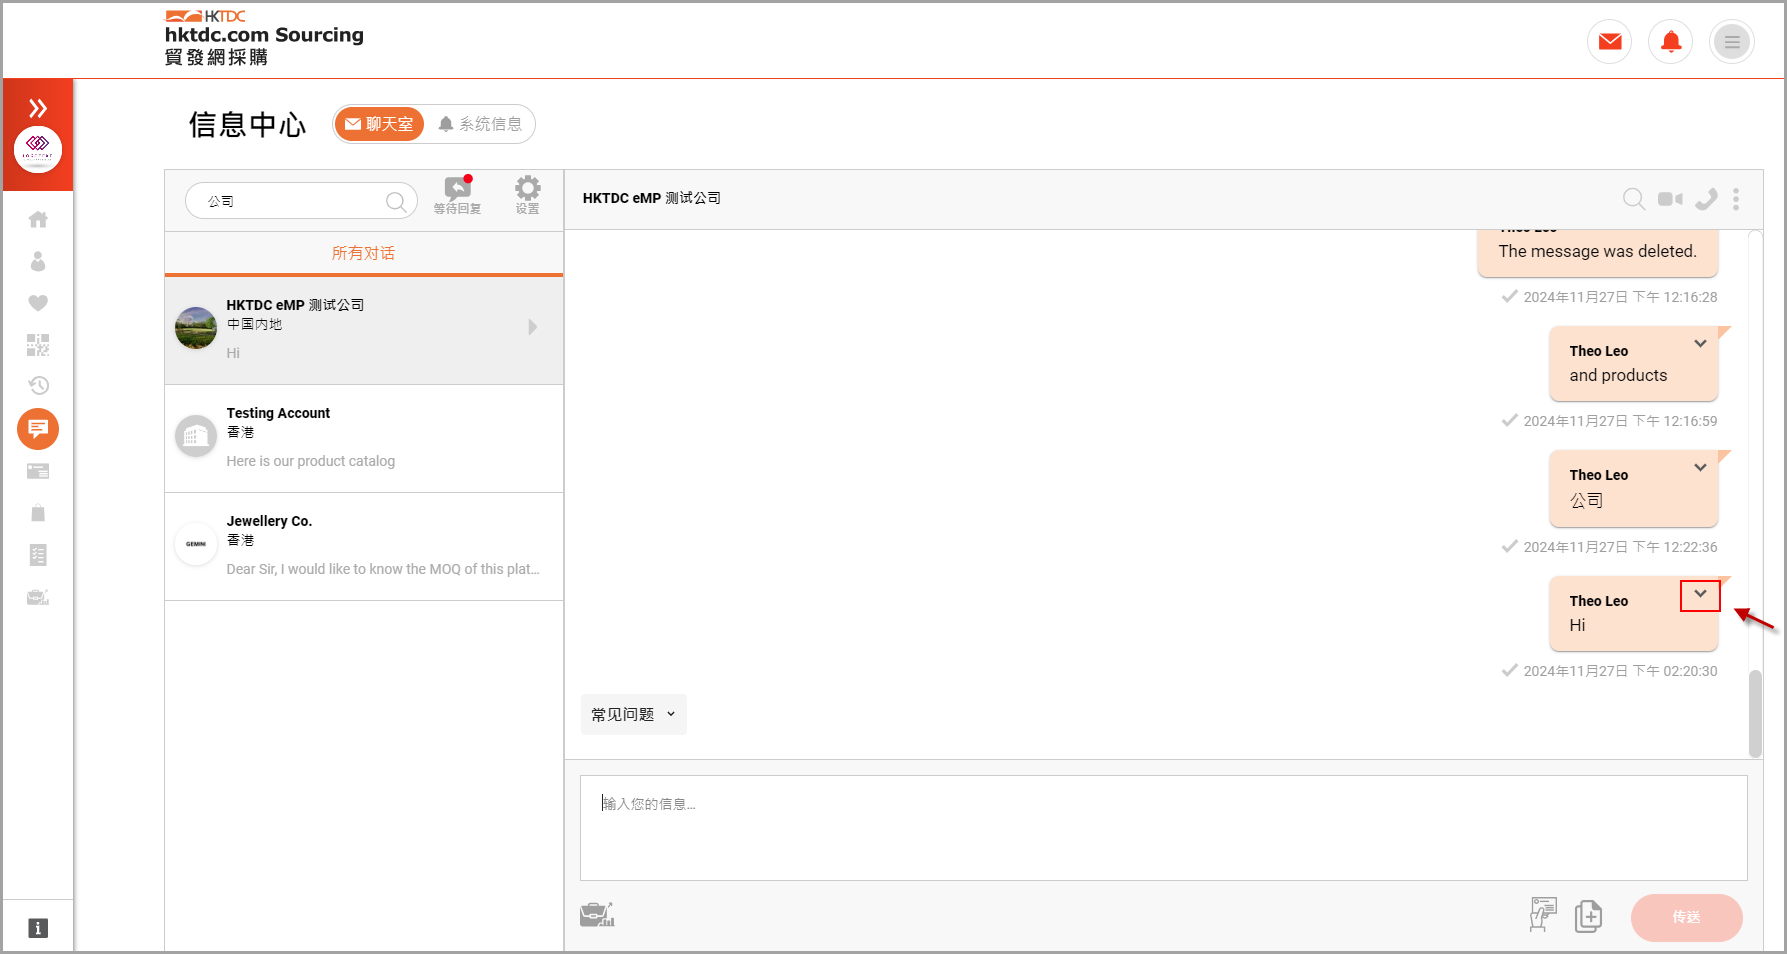1787x954 pixels.
Task: Click the hand-holding-document icon near send
Action: 1543,915
